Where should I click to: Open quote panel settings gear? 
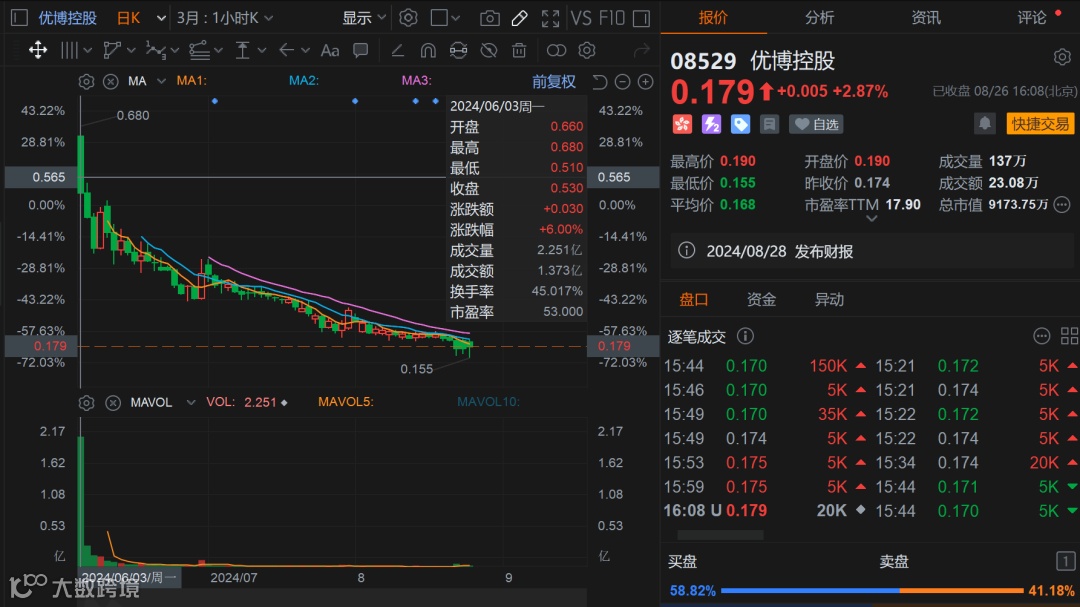coord(1062,58)
